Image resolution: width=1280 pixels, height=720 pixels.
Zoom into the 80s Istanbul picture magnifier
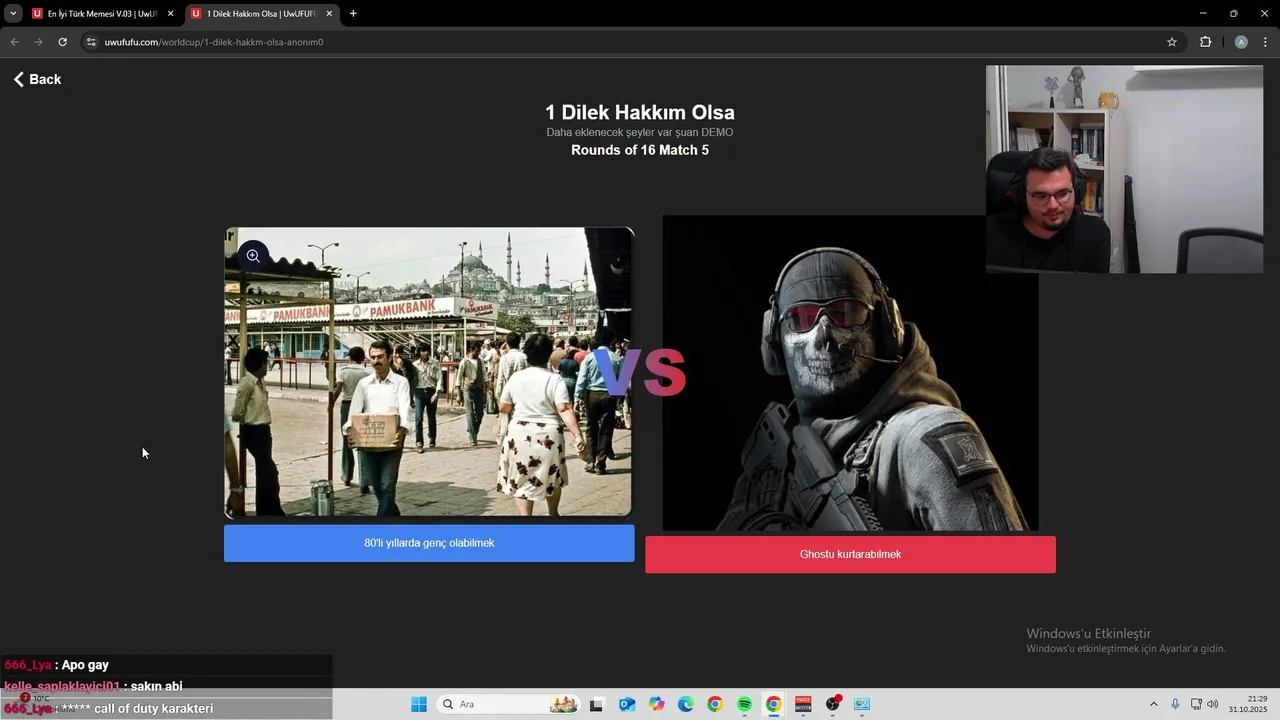pos(253,256)
